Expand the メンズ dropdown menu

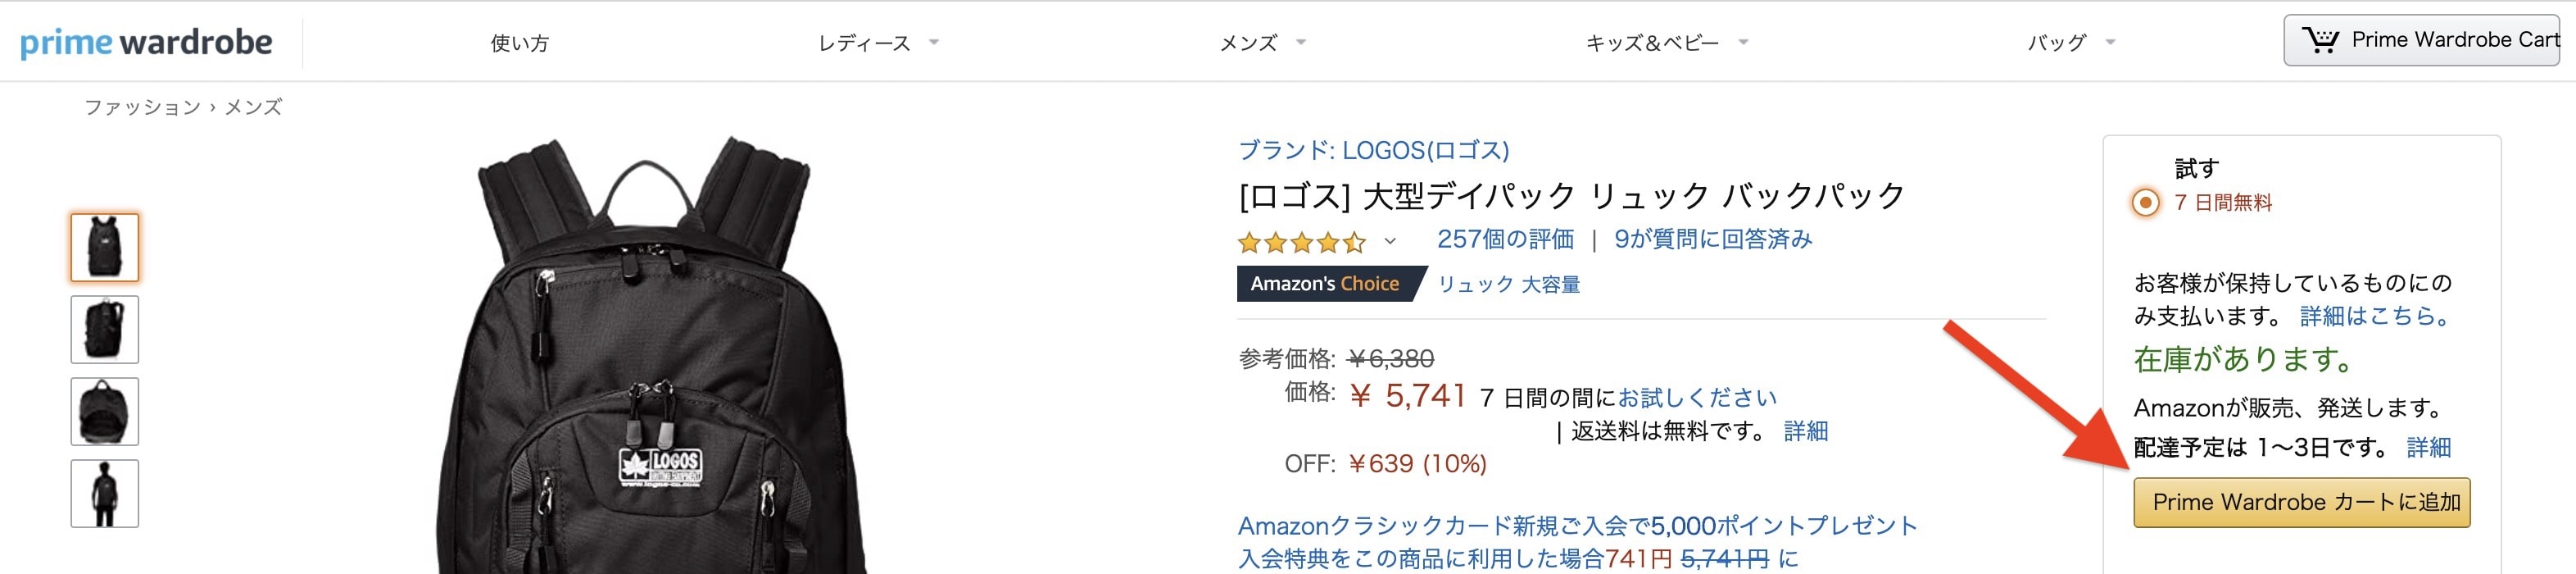1261,43
